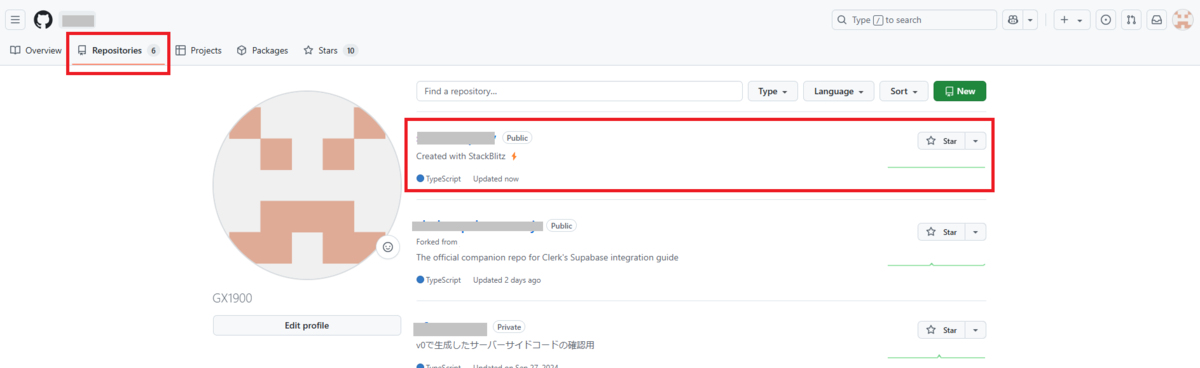Expand list dropdown beside private repo Star
The width and height of the screenshot is (1200, 368).
(x=976, y=330)
